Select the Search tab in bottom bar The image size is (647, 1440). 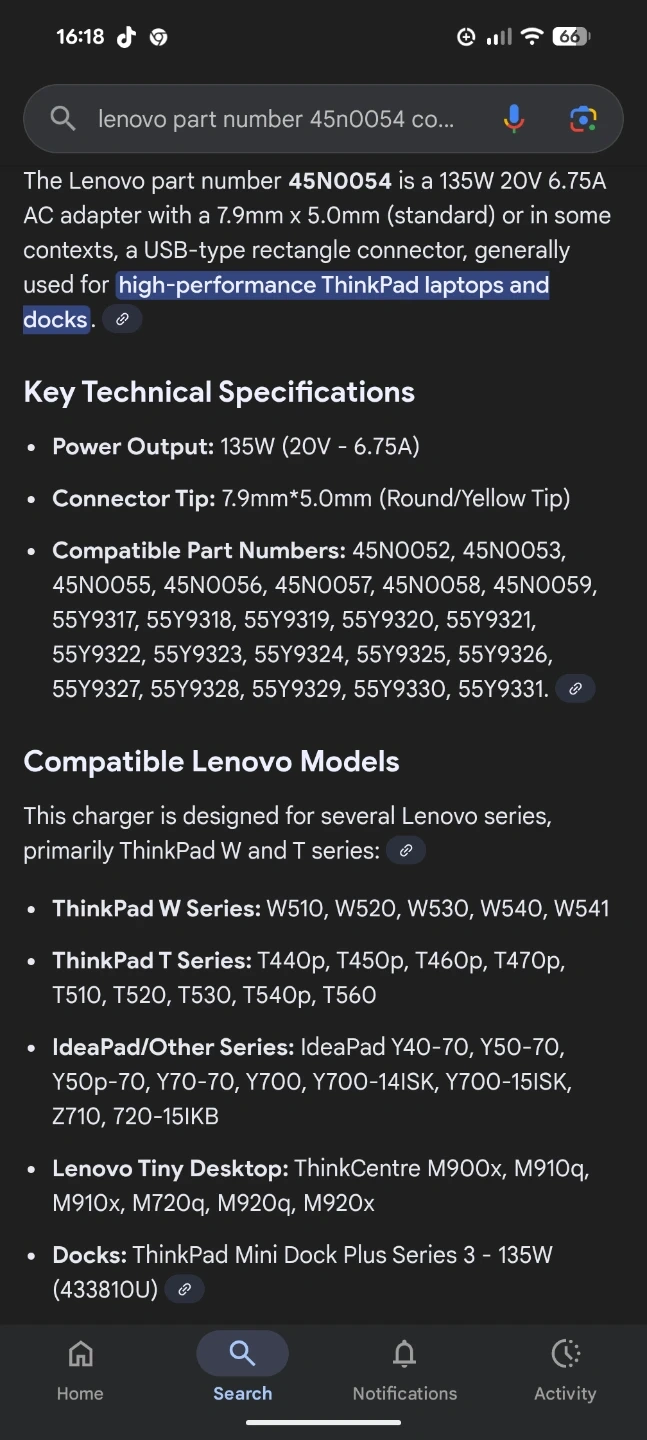tap(242, 1370)
